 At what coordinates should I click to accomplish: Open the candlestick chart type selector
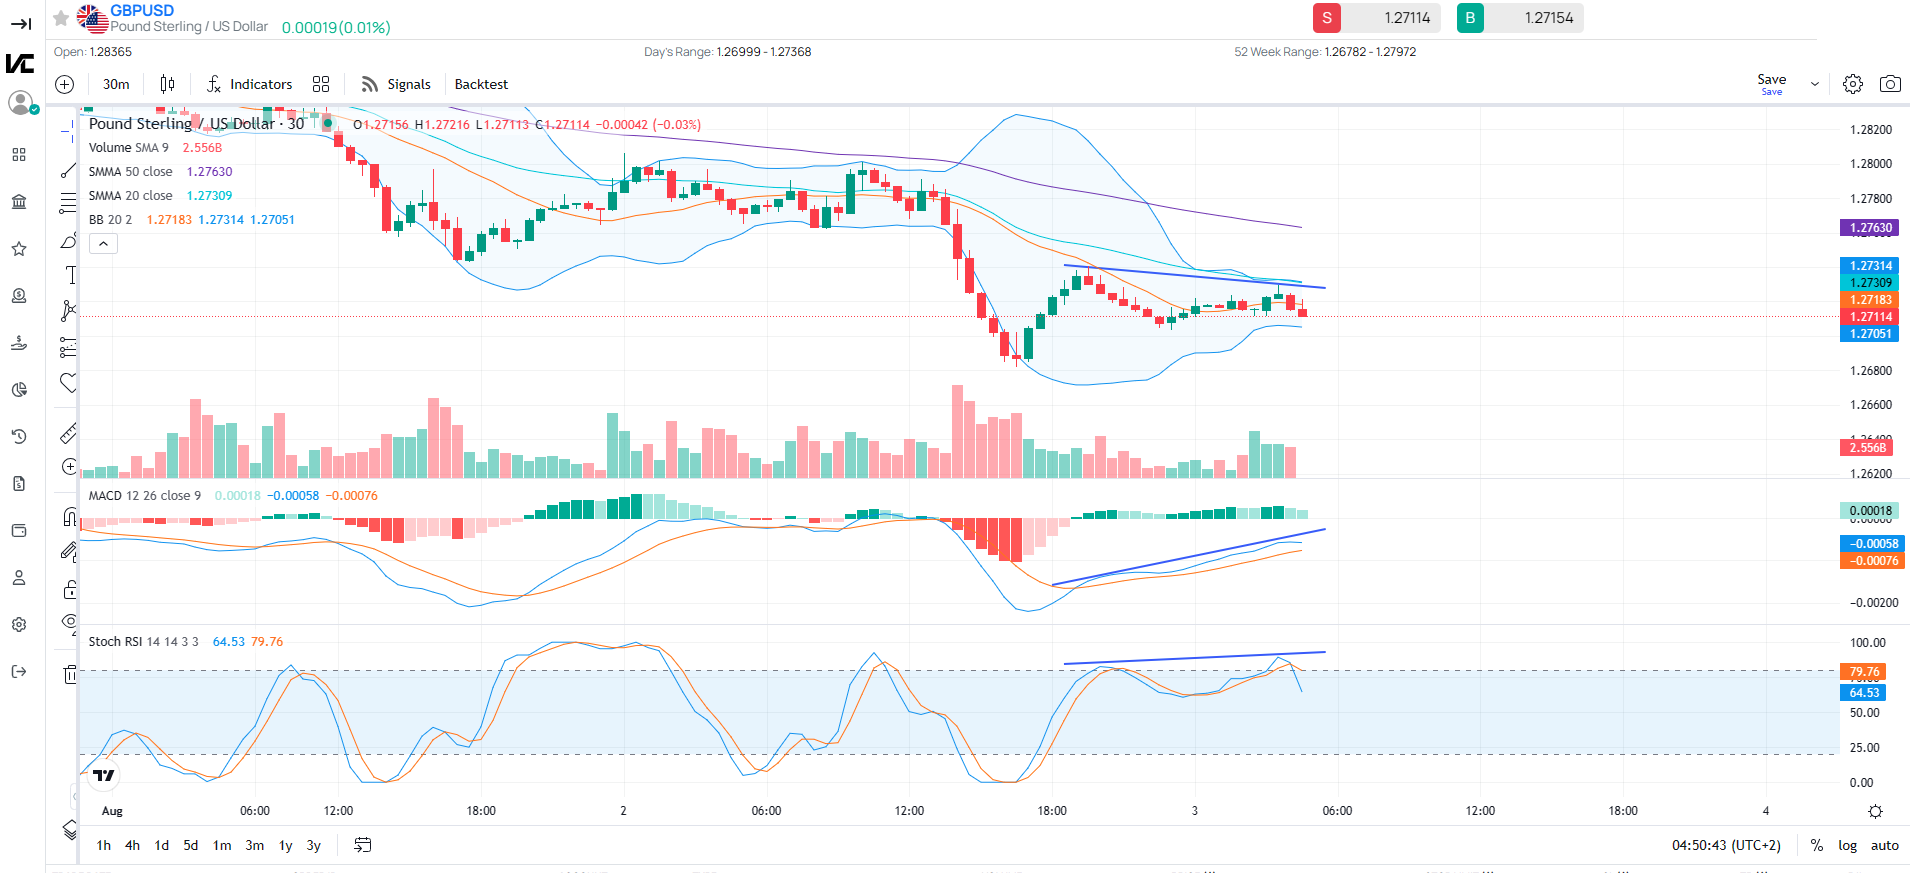(x=167, y=84)
